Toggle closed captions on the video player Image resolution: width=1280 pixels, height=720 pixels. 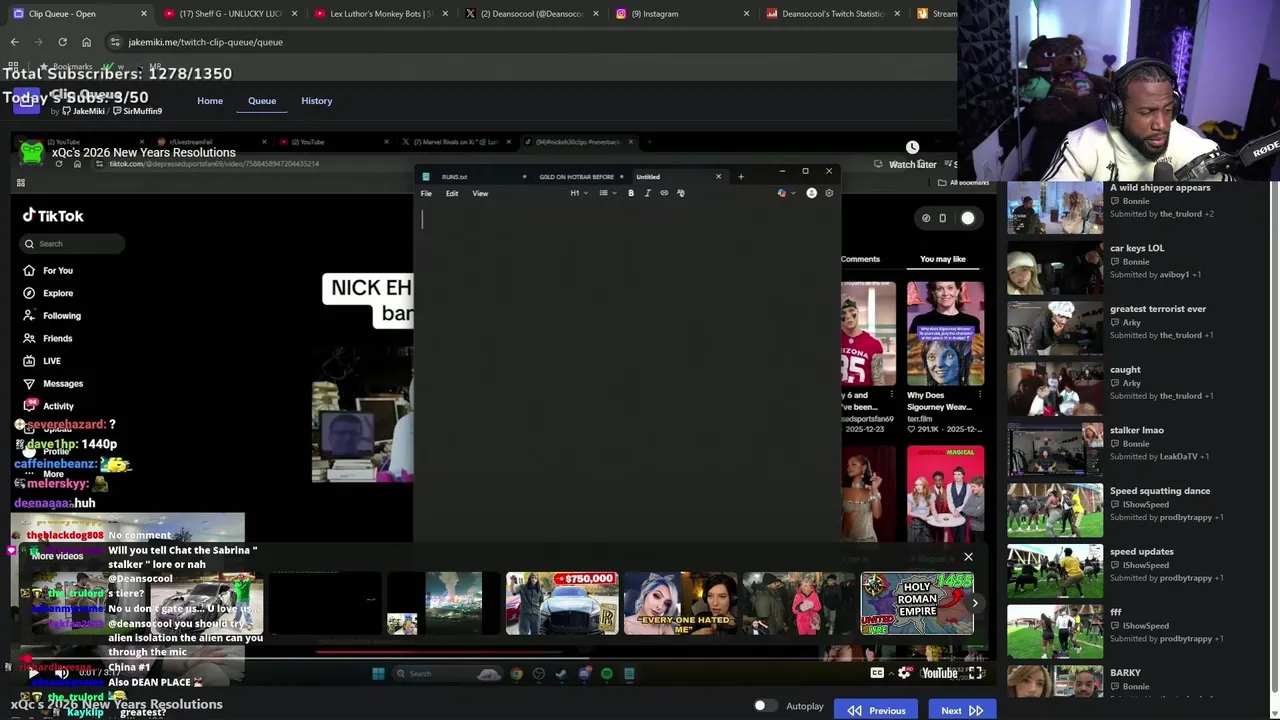pyautogui.click(x=877, y=673)
